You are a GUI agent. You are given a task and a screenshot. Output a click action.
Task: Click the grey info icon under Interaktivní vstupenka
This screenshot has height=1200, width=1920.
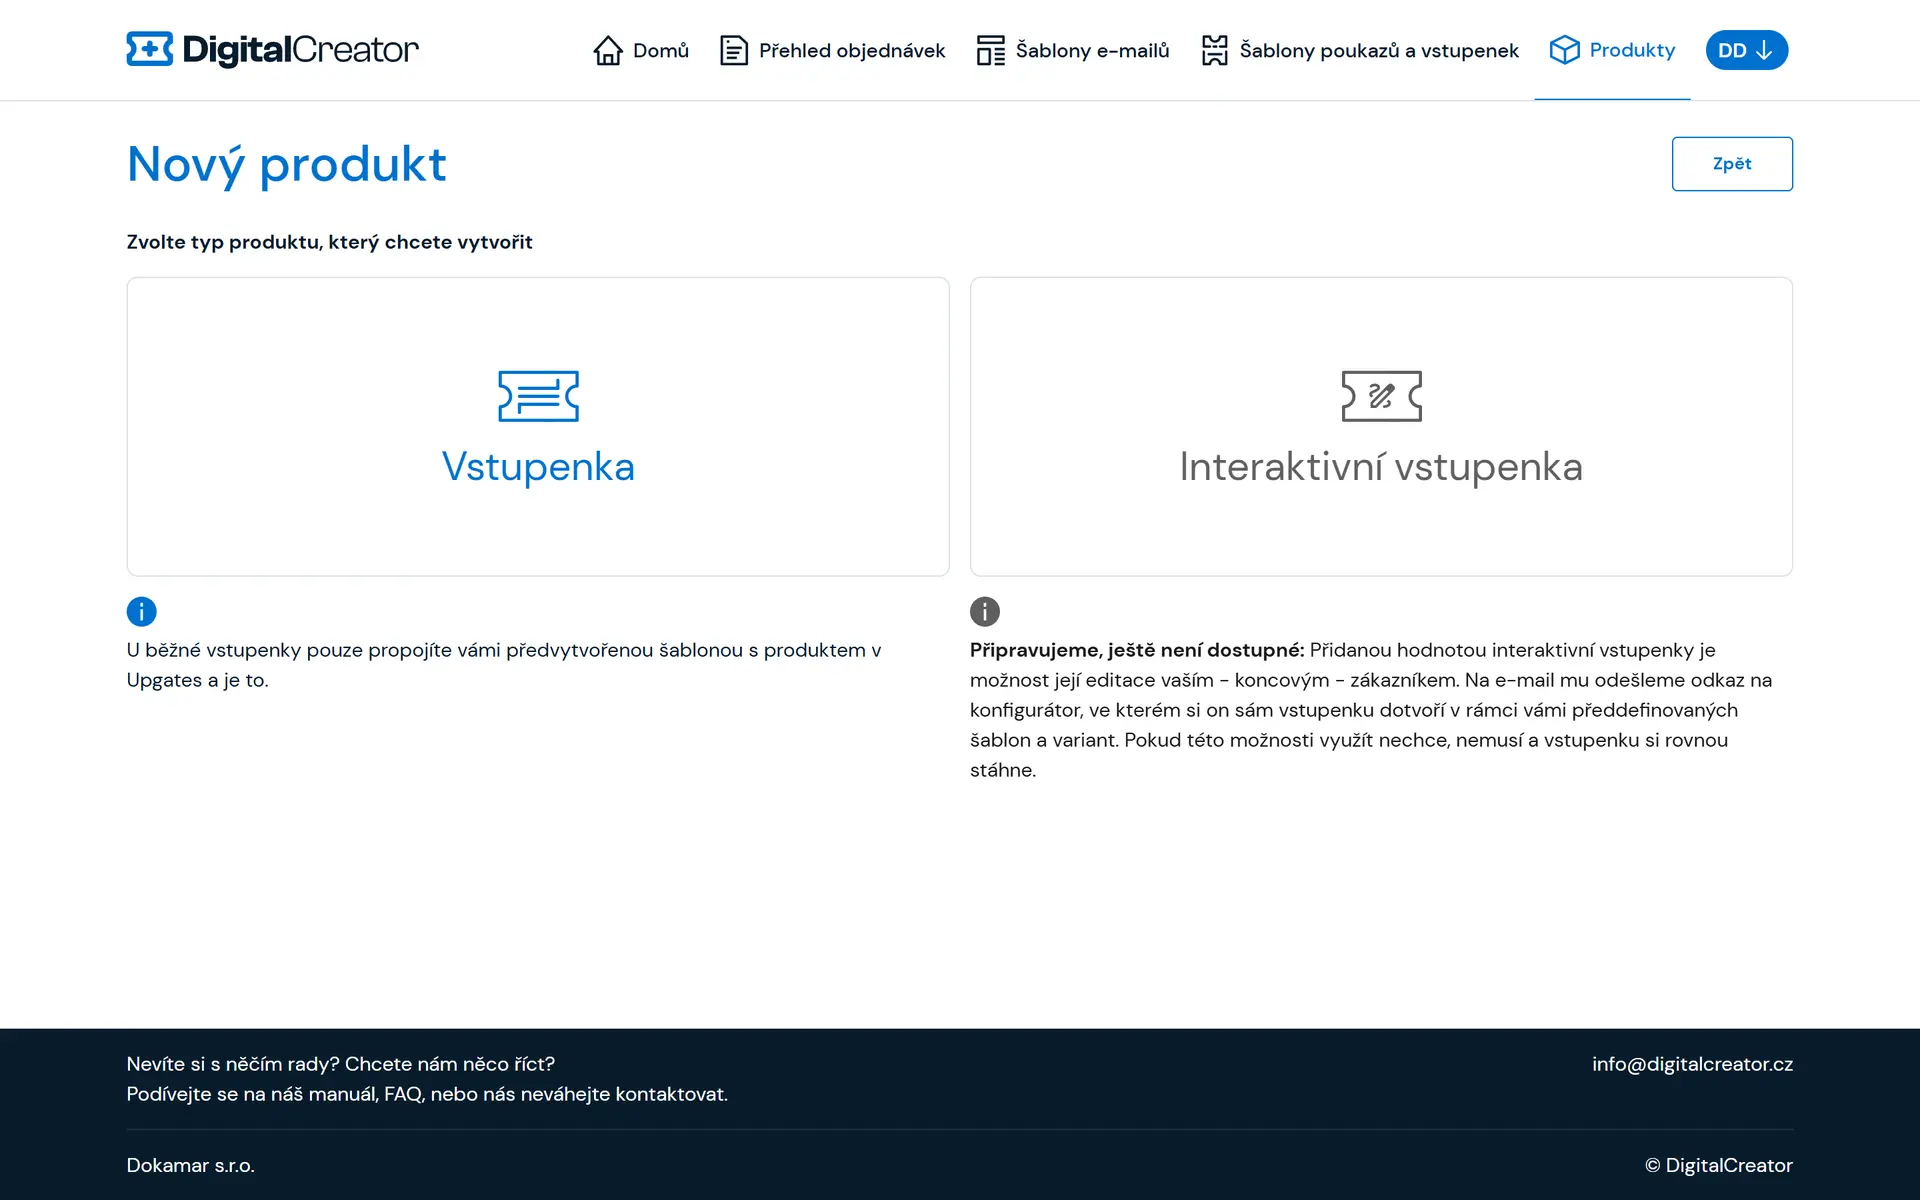pos(985,611)
